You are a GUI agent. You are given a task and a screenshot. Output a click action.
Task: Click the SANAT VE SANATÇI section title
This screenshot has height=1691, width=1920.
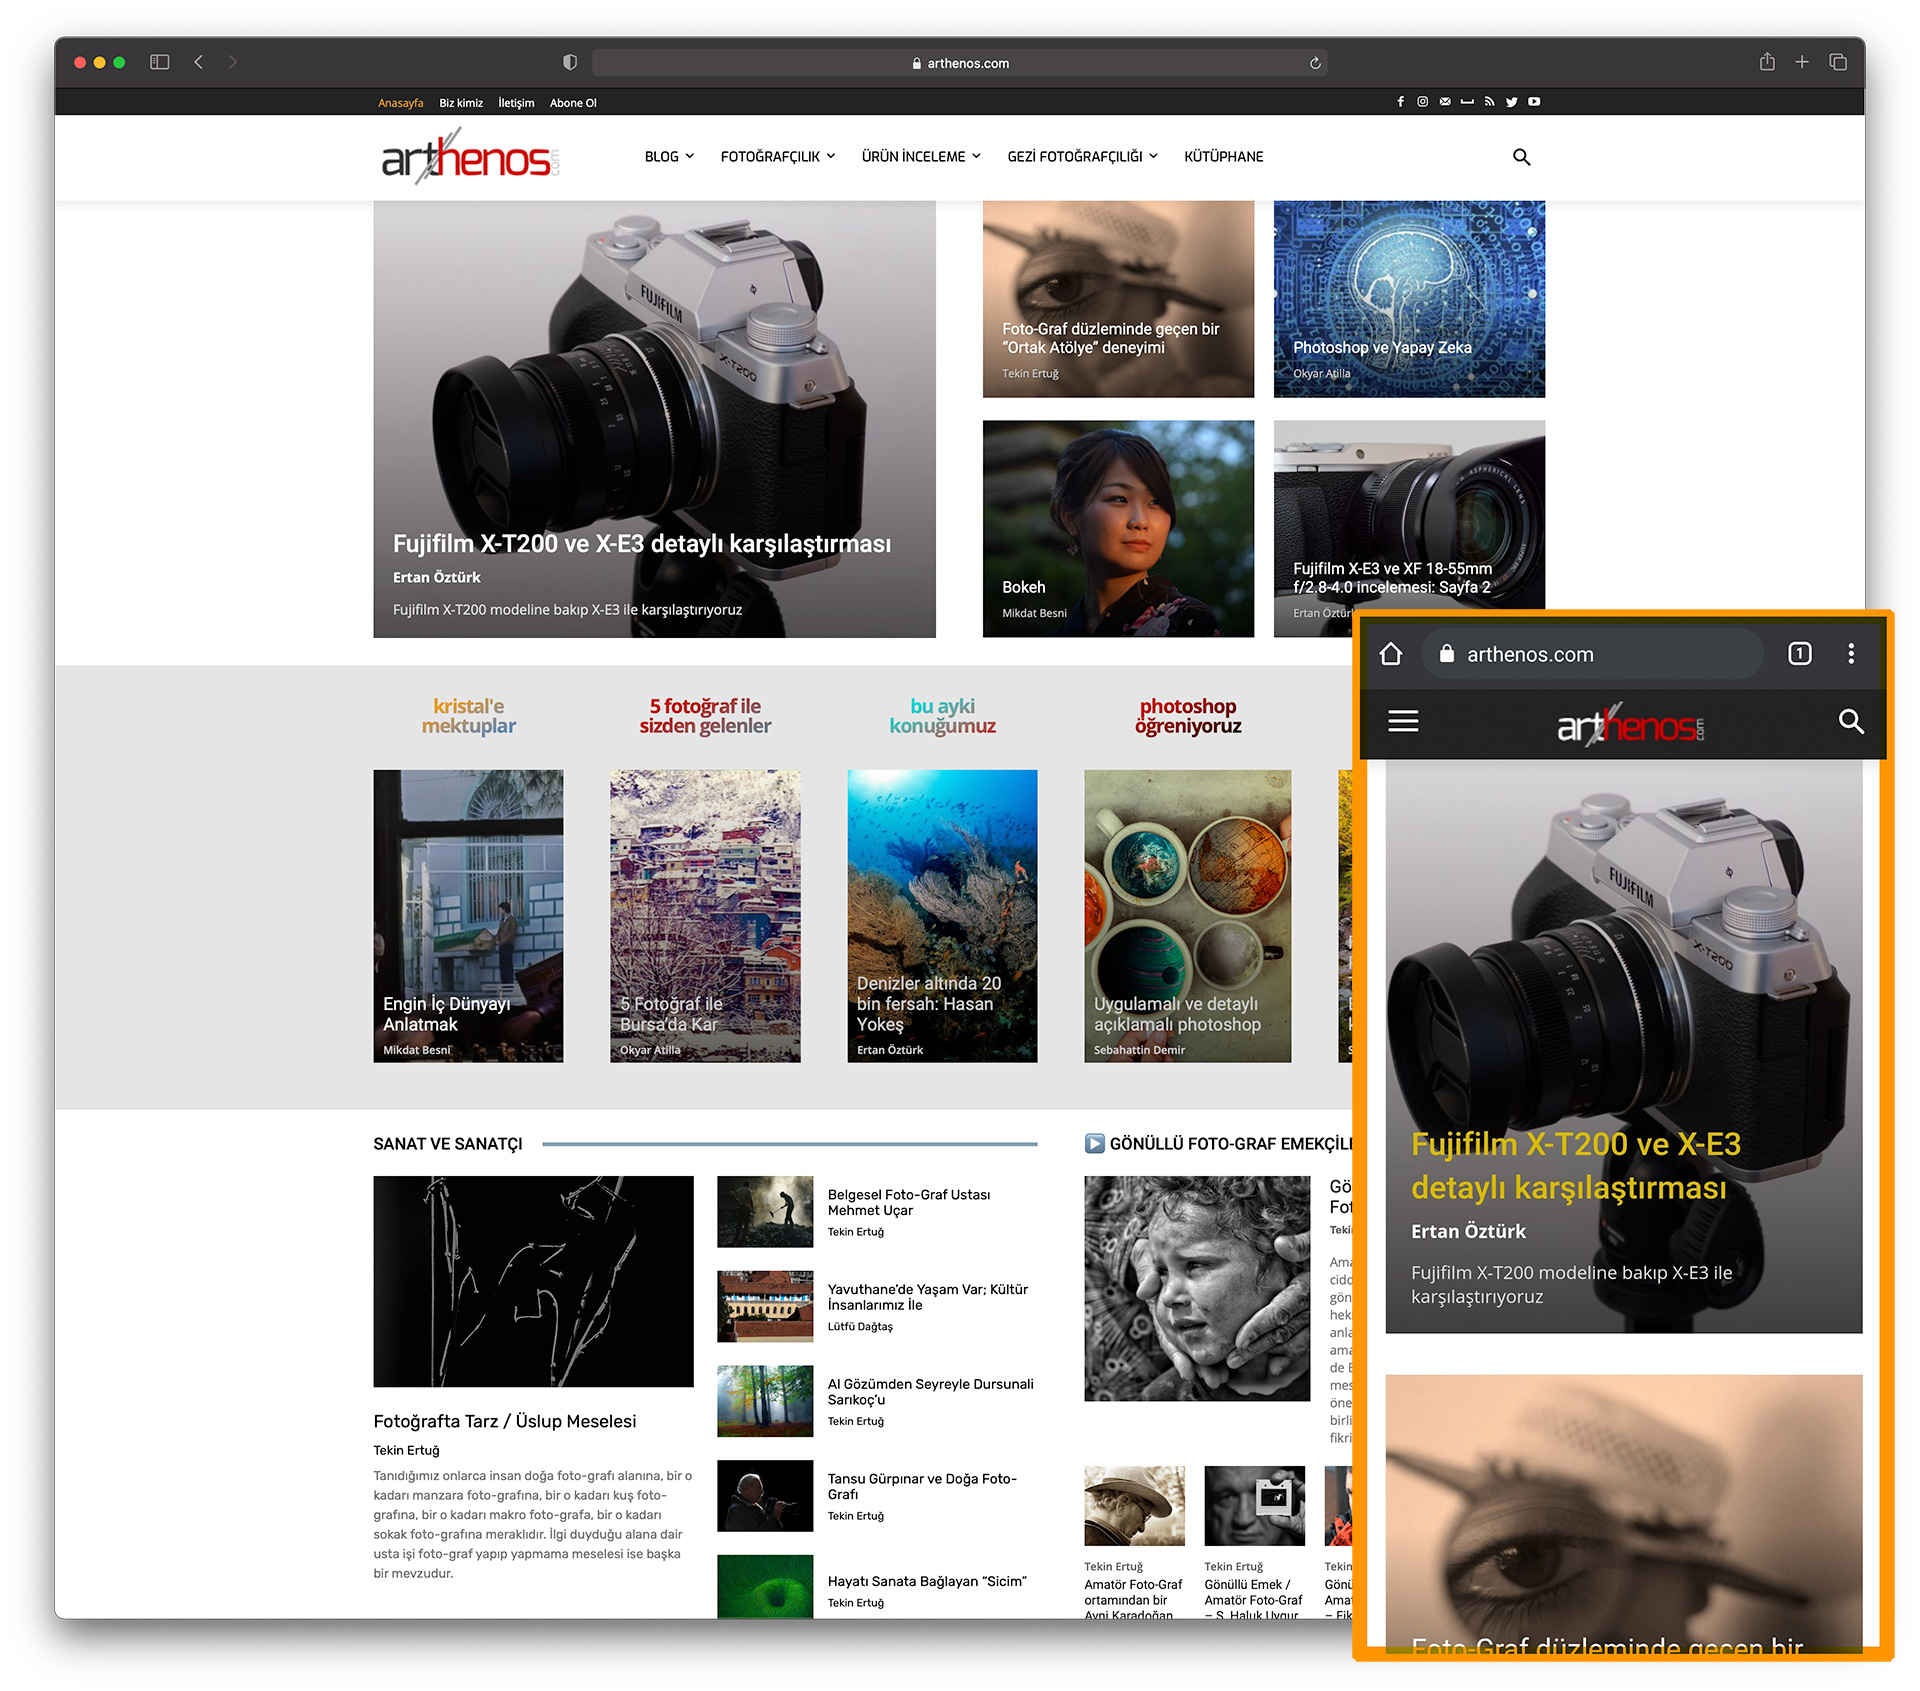point(448,1144)
